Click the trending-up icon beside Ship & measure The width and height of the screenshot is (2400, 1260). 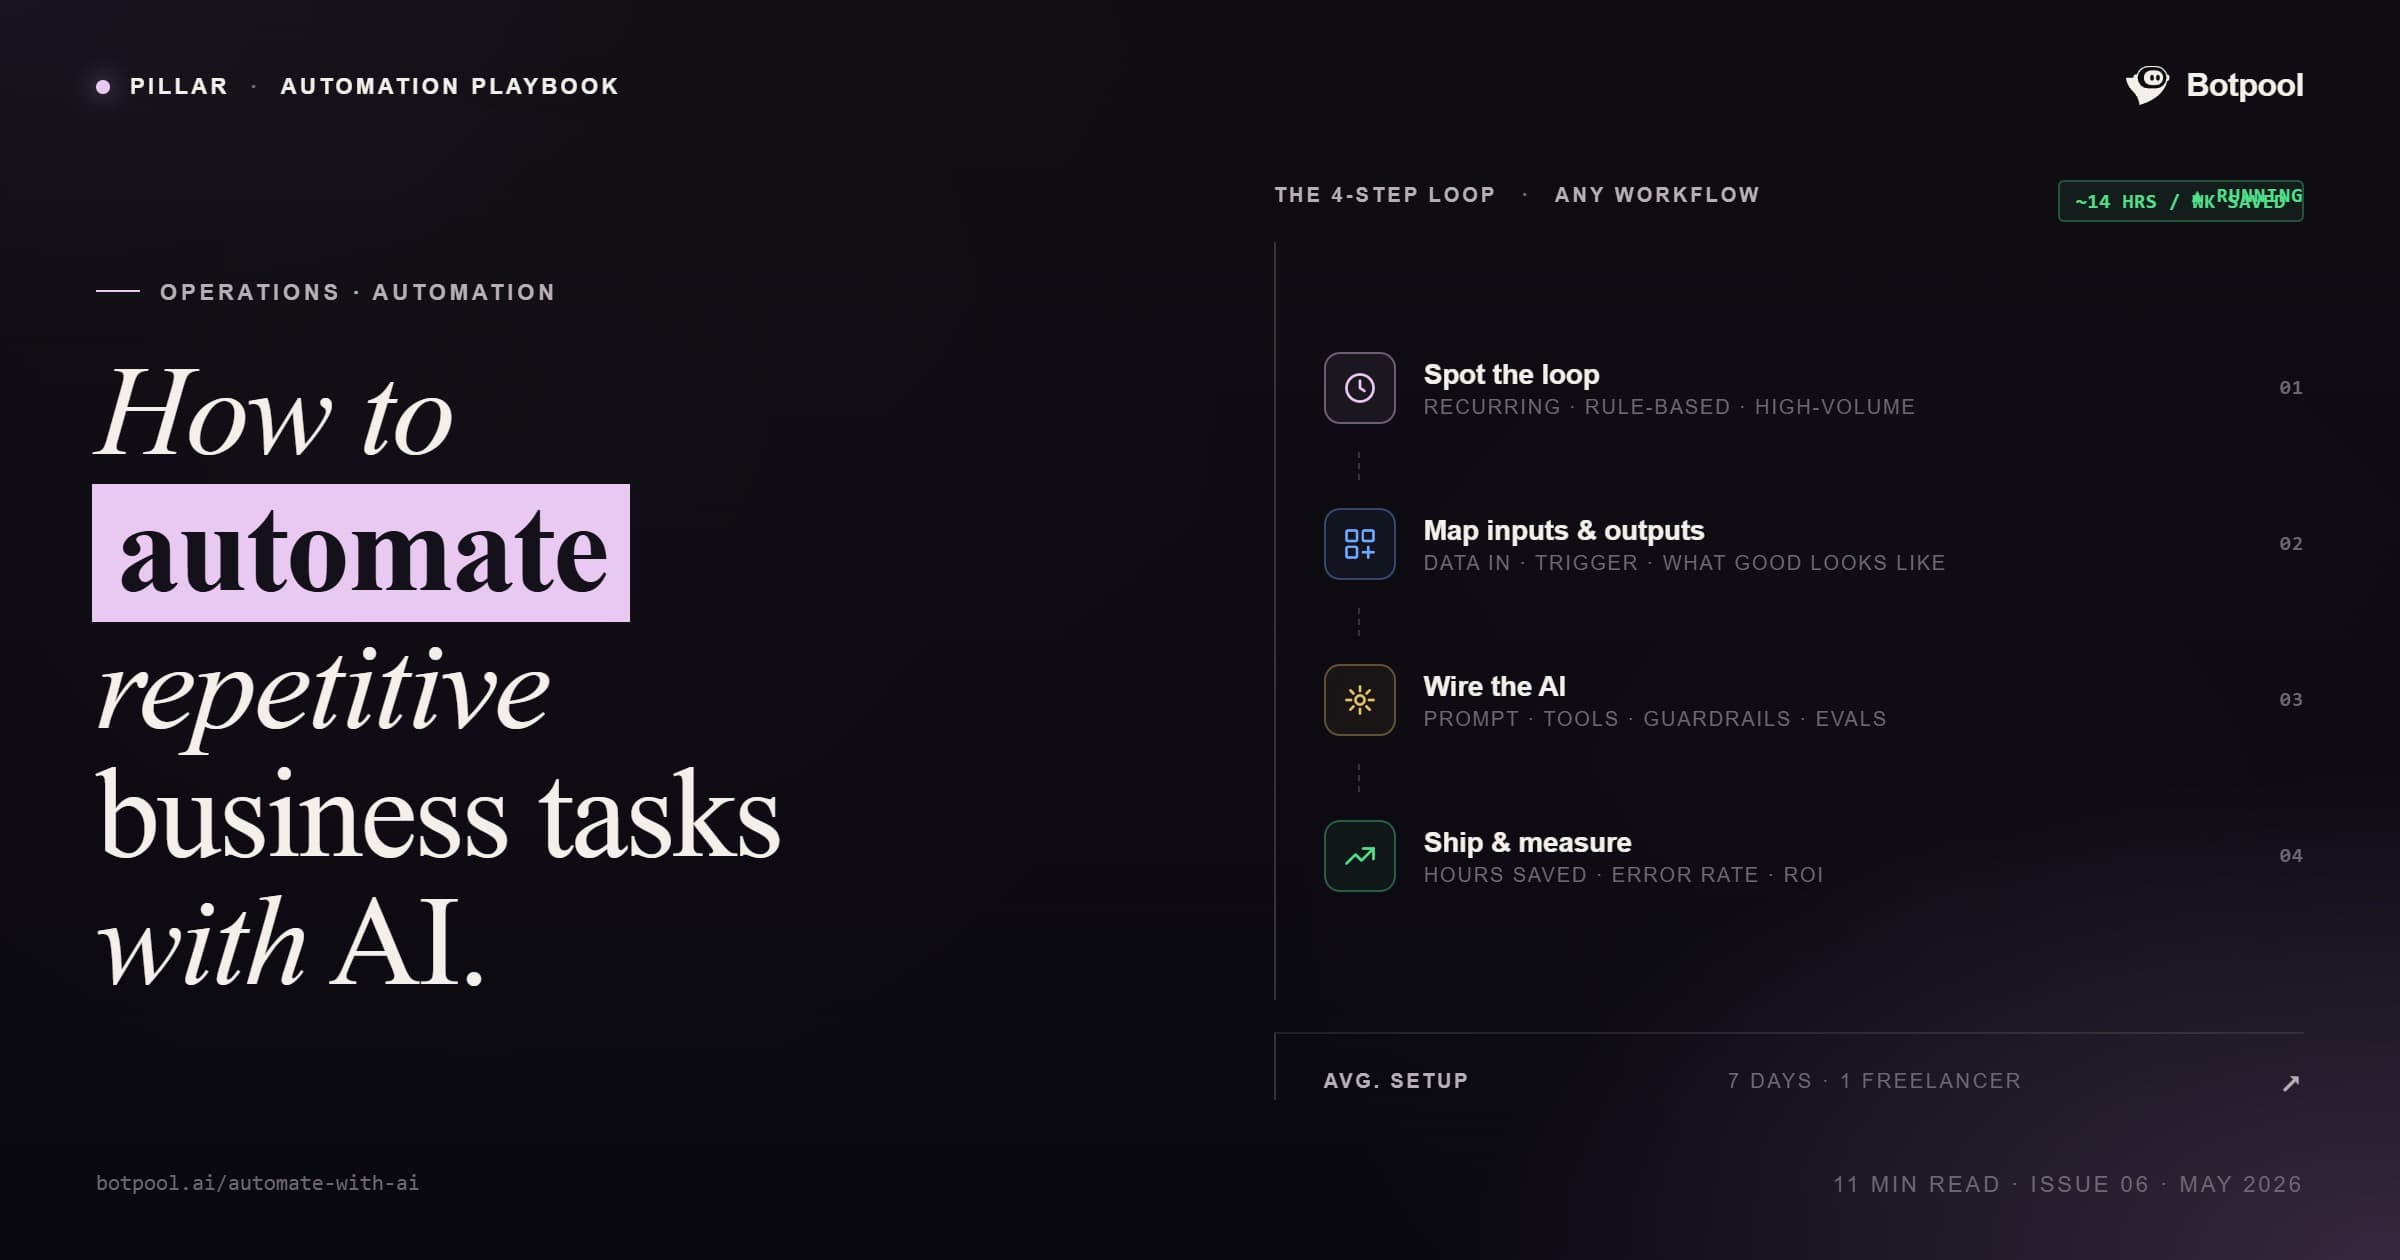point(1359,856)
